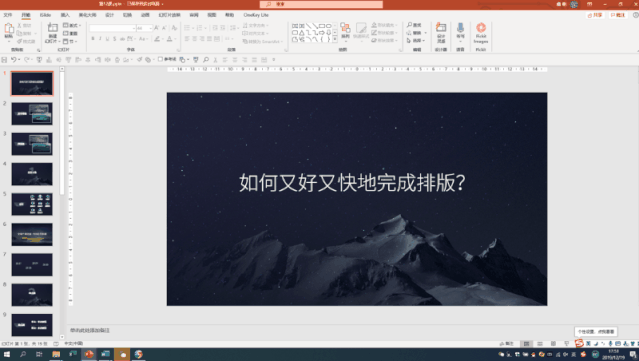Viewport: 639px width, 361px height.
Task: Toggle the checkbox in the quick access toolbar
Action: coord(160,59)
